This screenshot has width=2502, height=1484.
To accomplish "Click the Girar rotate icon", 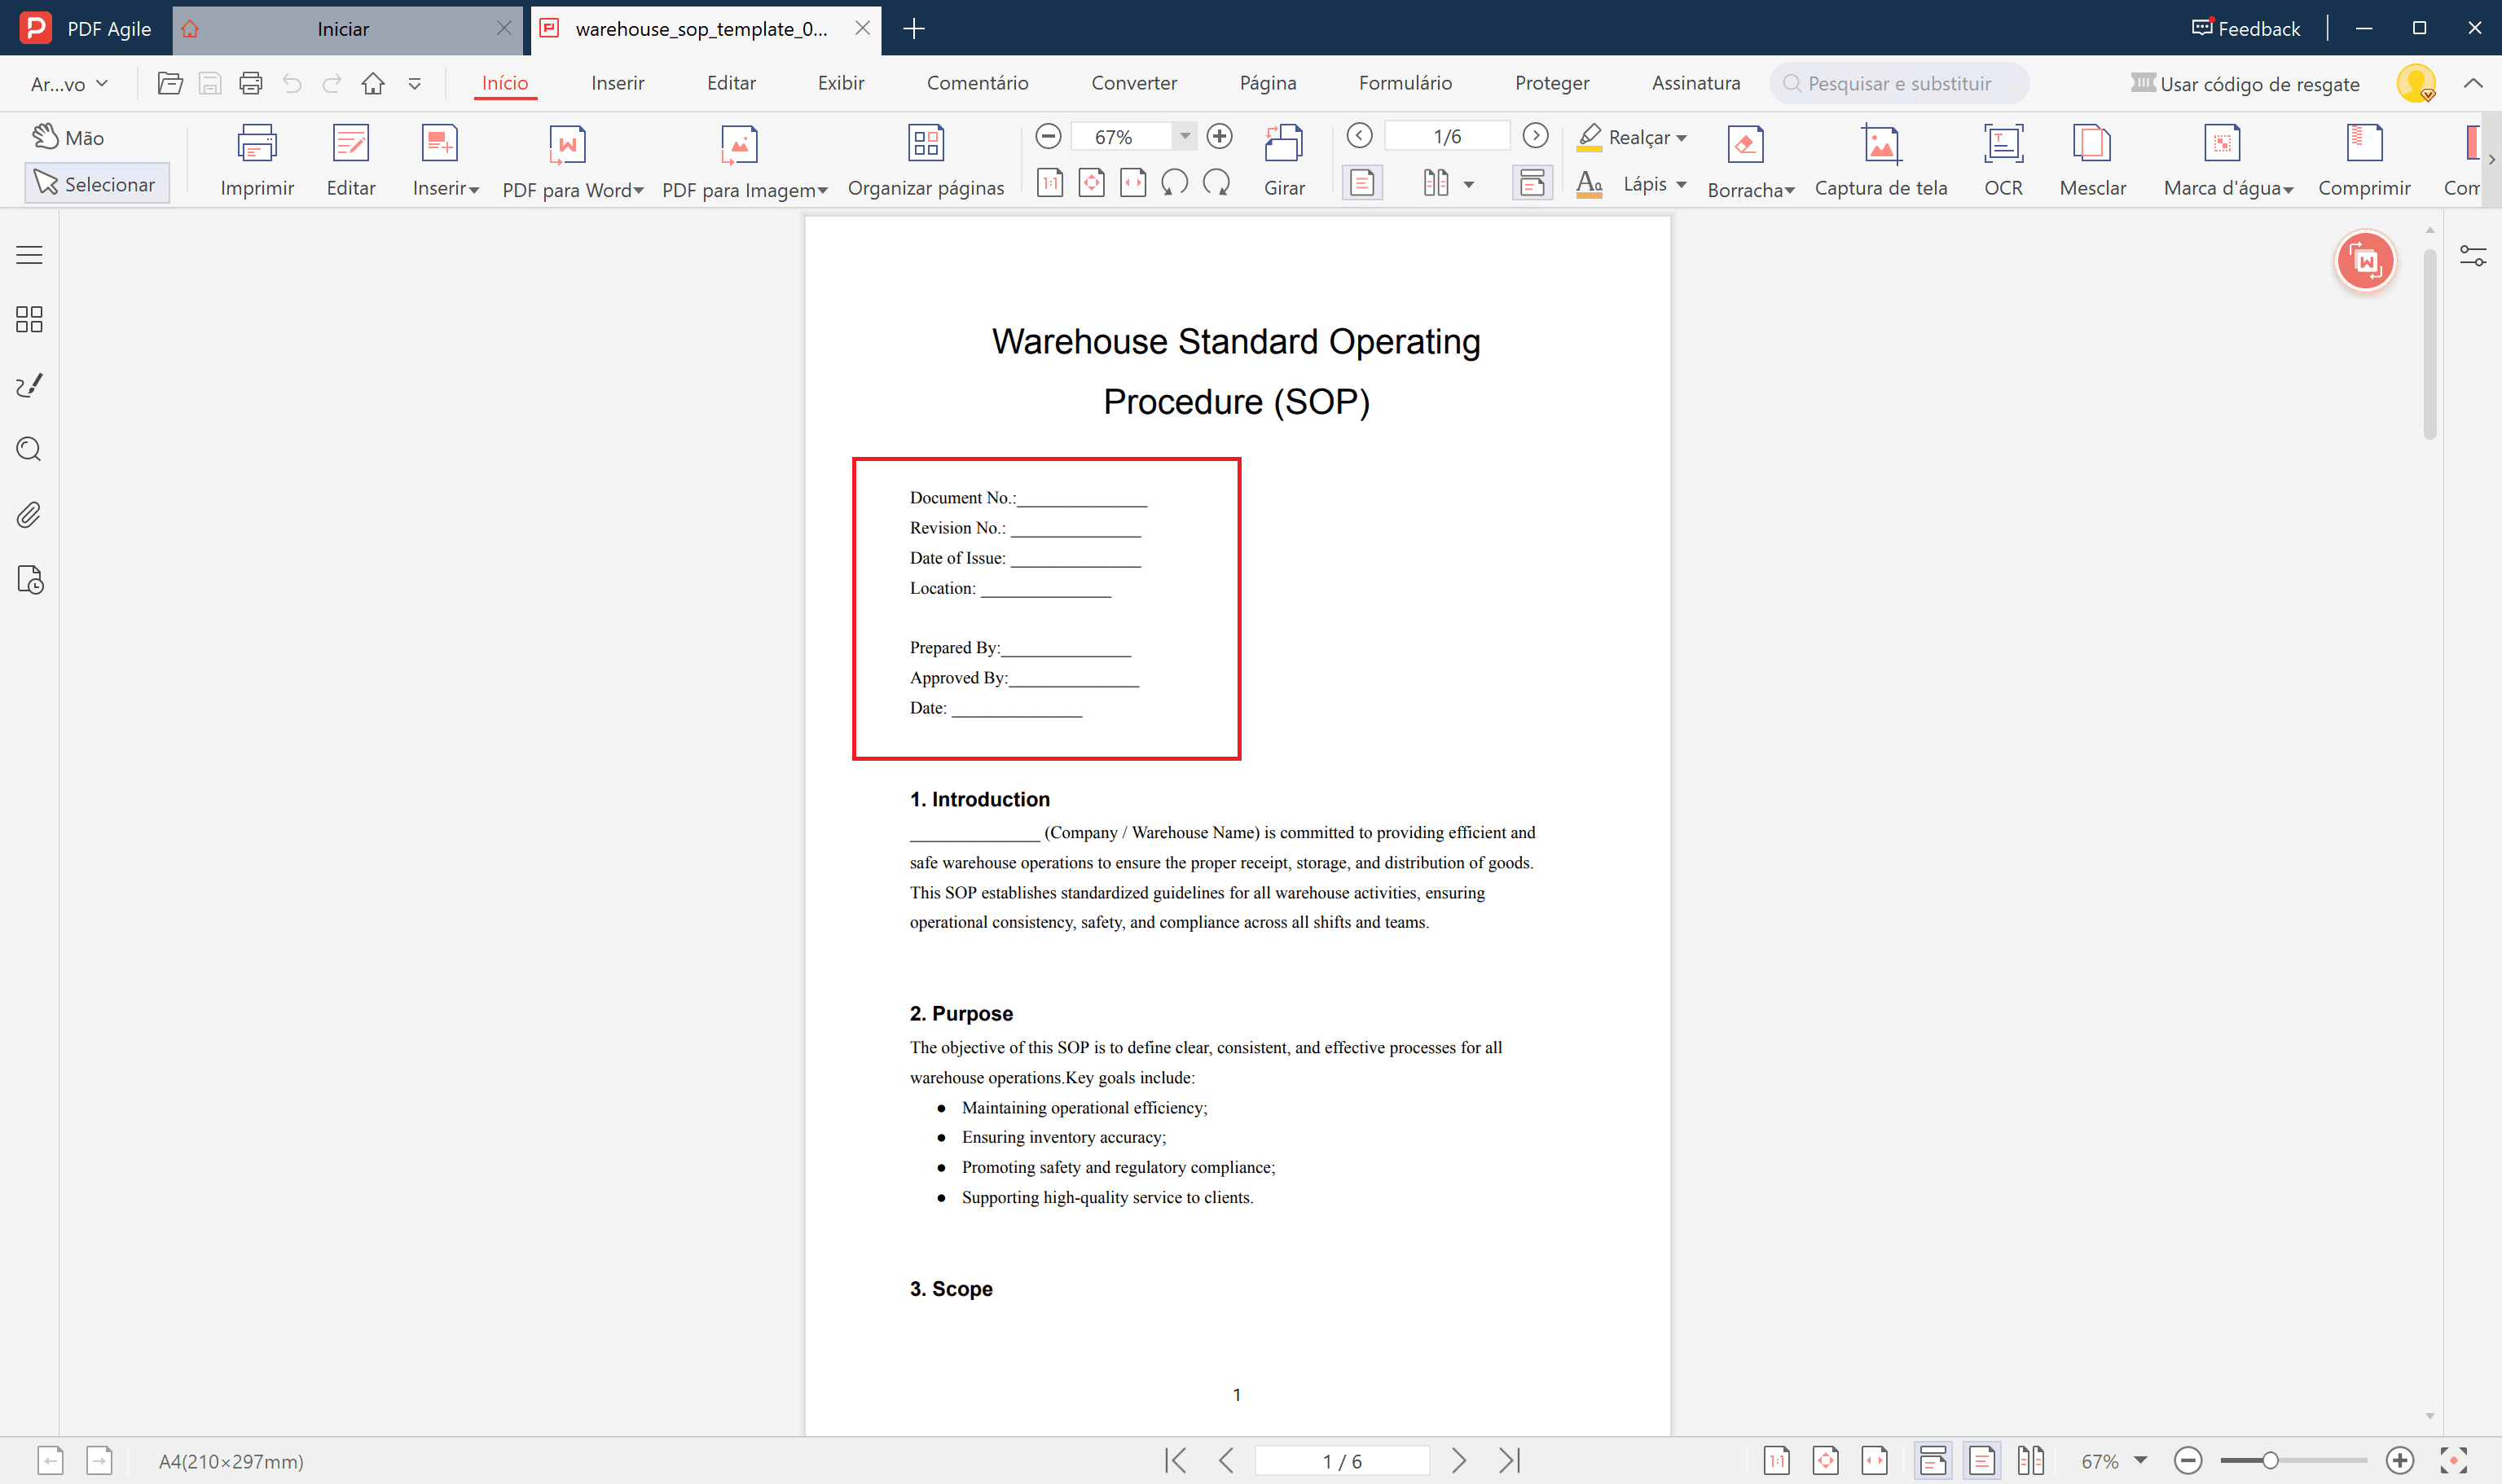I will [1283, 145].
